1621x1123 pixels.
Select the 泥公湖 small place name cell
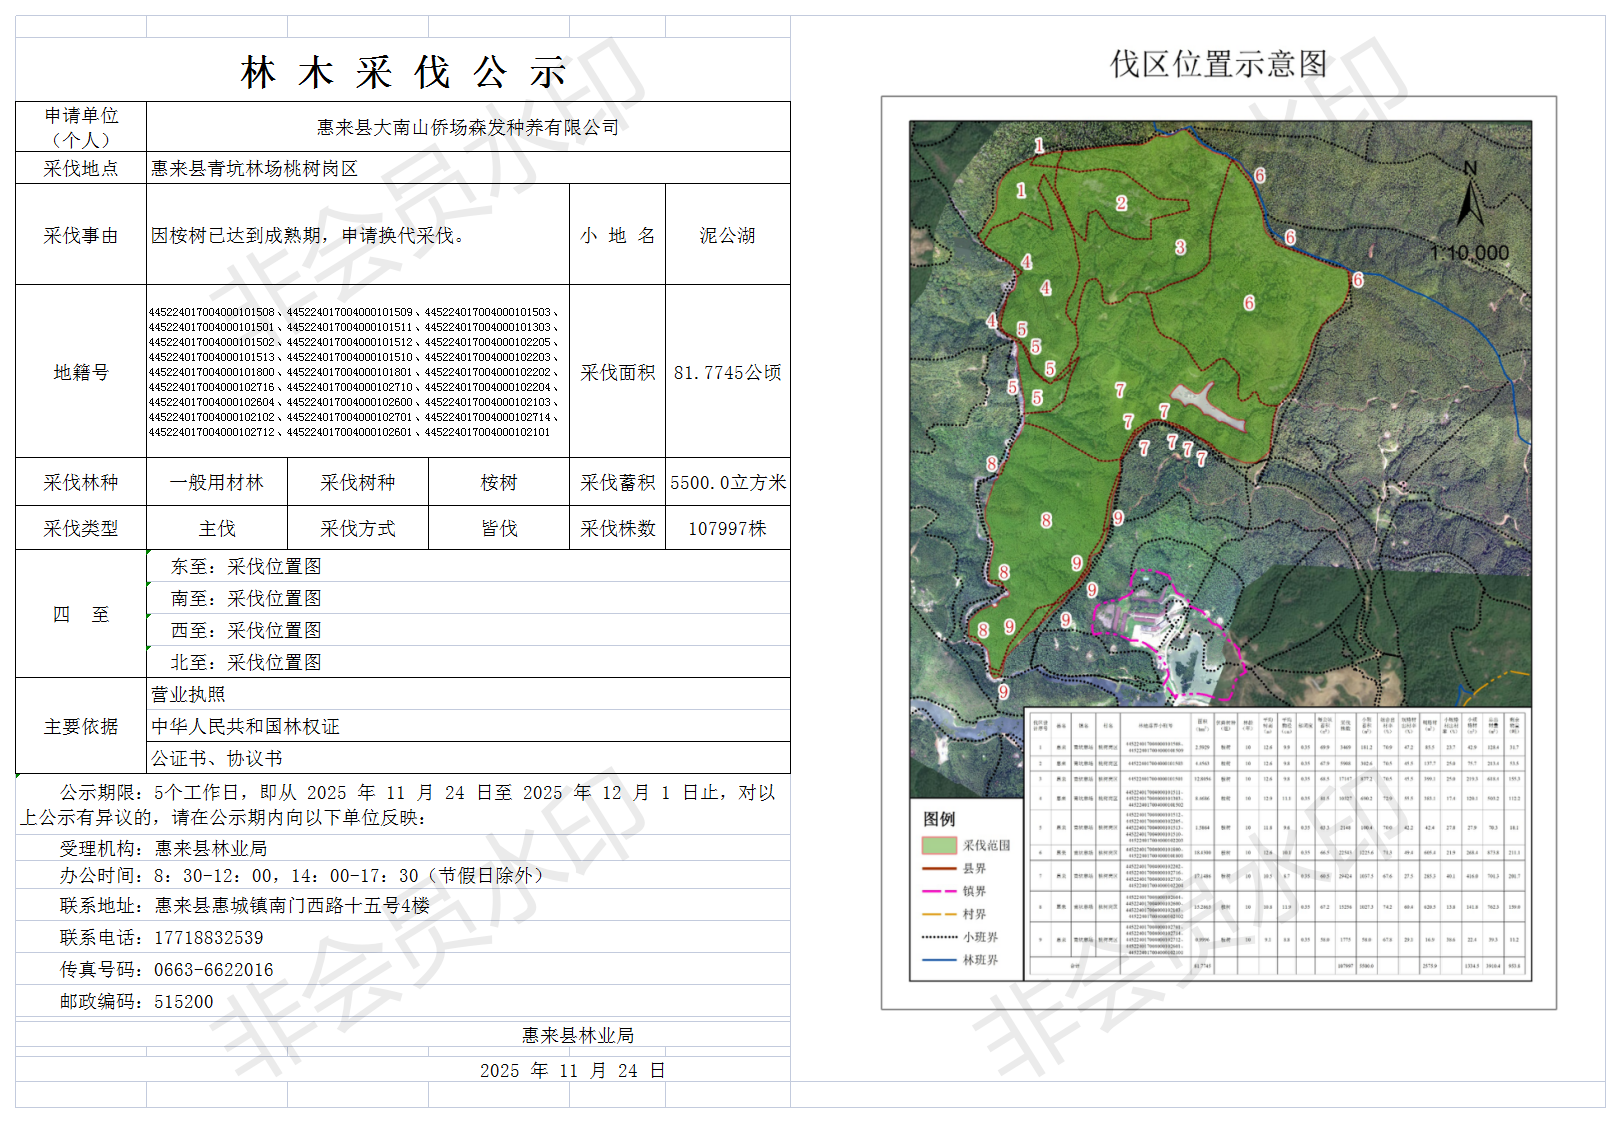point(727,235)
